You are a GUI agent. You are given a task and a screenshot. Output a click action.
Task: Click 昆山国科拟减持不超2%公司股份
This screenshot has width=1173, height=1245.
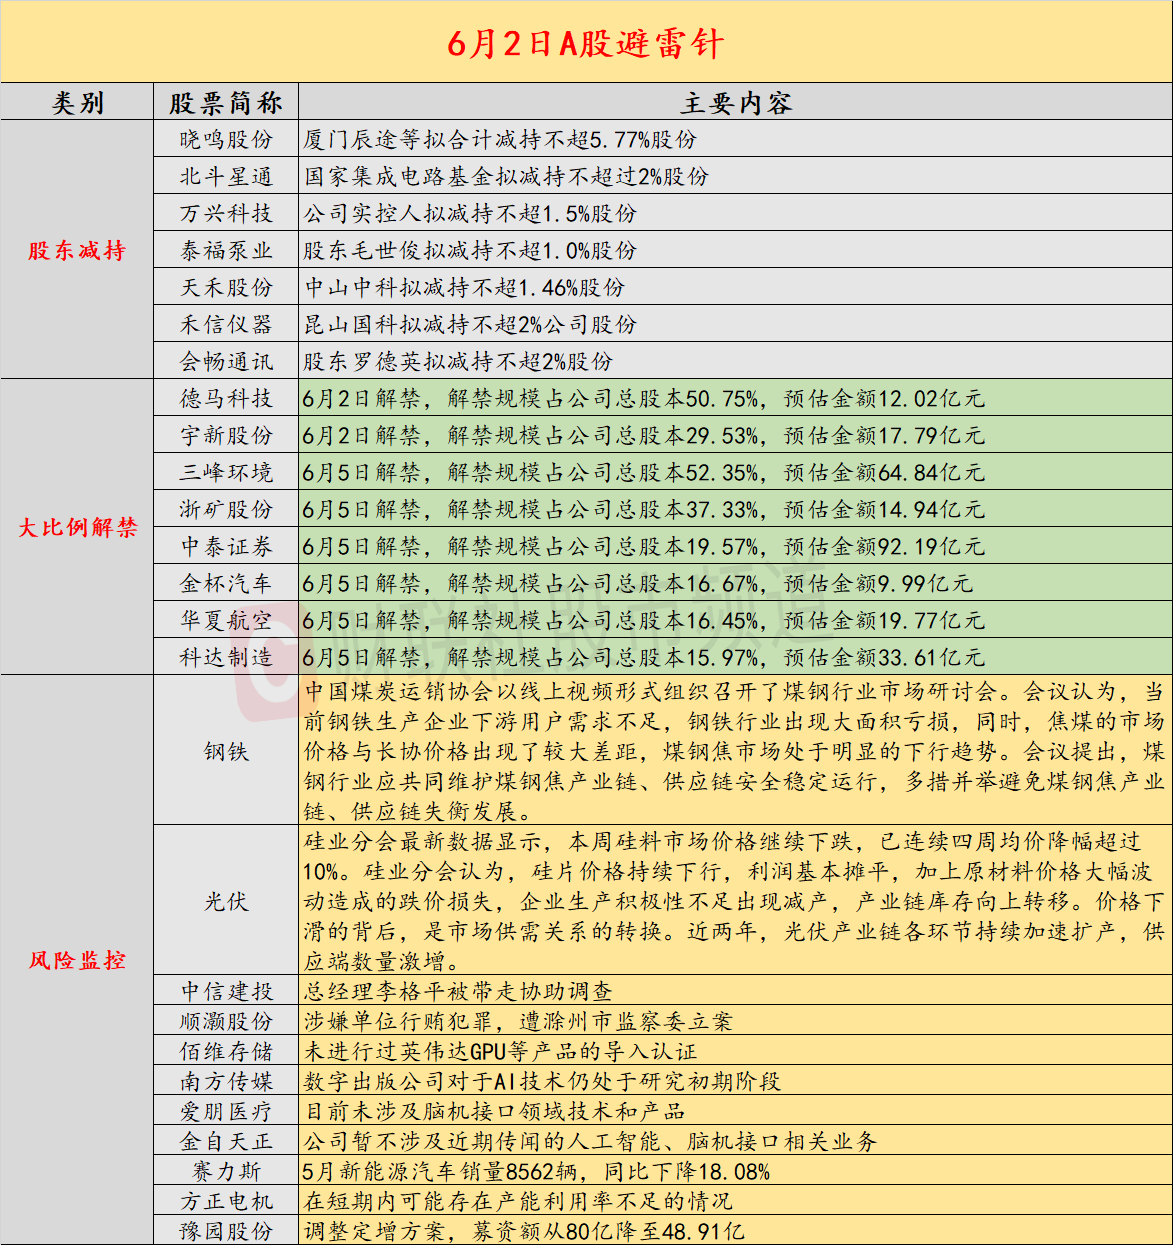(x=470, y=324)
